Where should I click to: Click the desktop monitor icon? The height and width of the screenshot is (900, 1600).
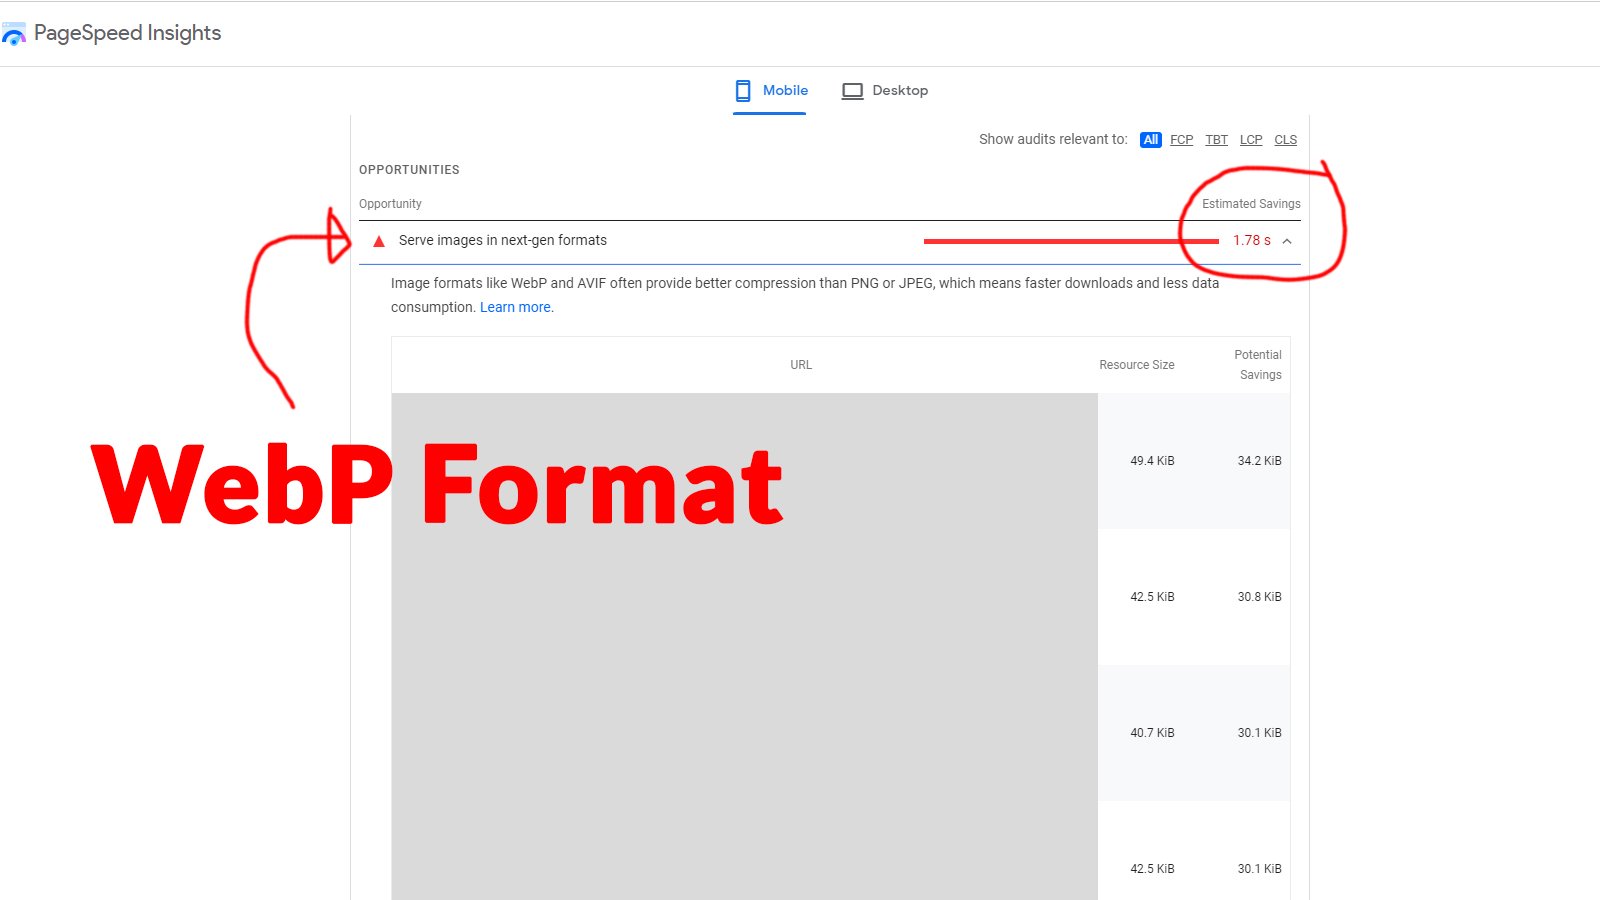click(x=852, y=90)
